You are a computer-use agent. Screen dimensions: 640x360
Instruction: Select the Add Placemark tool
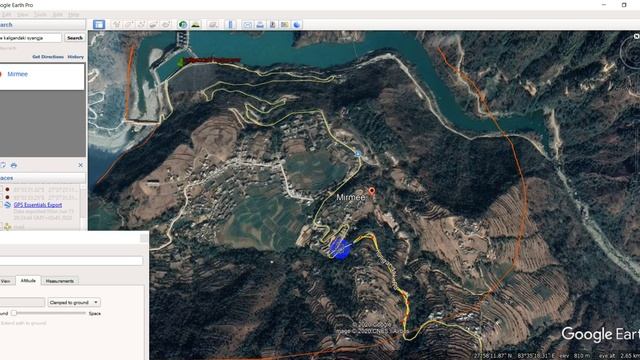coord(117,25)
